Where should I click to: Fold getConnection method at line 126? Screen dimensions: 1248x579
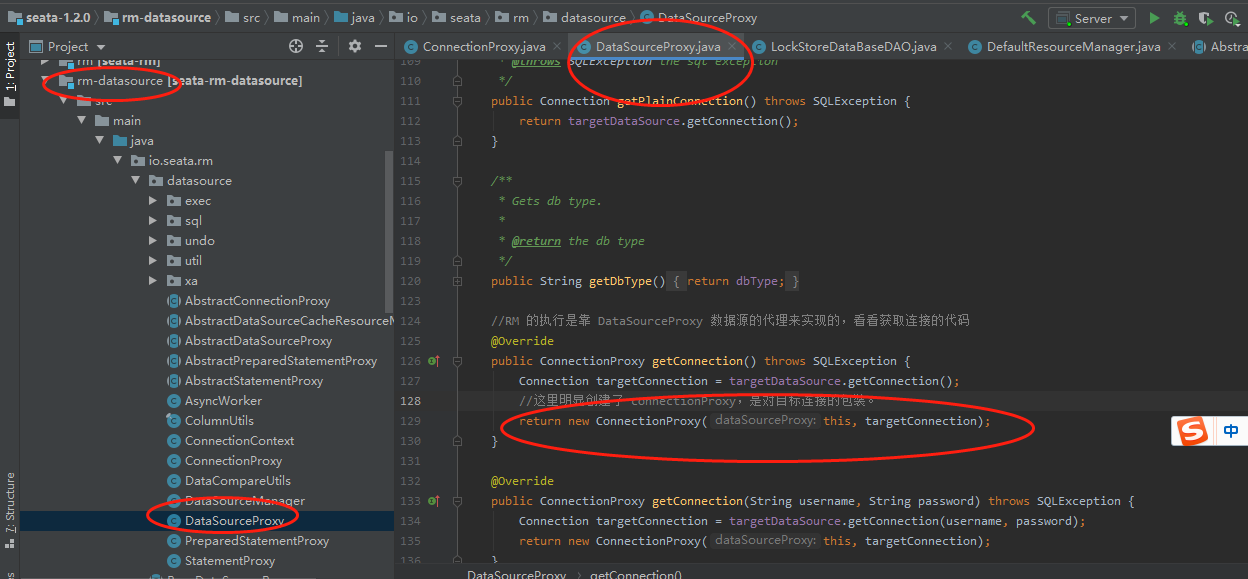point(457,360)
